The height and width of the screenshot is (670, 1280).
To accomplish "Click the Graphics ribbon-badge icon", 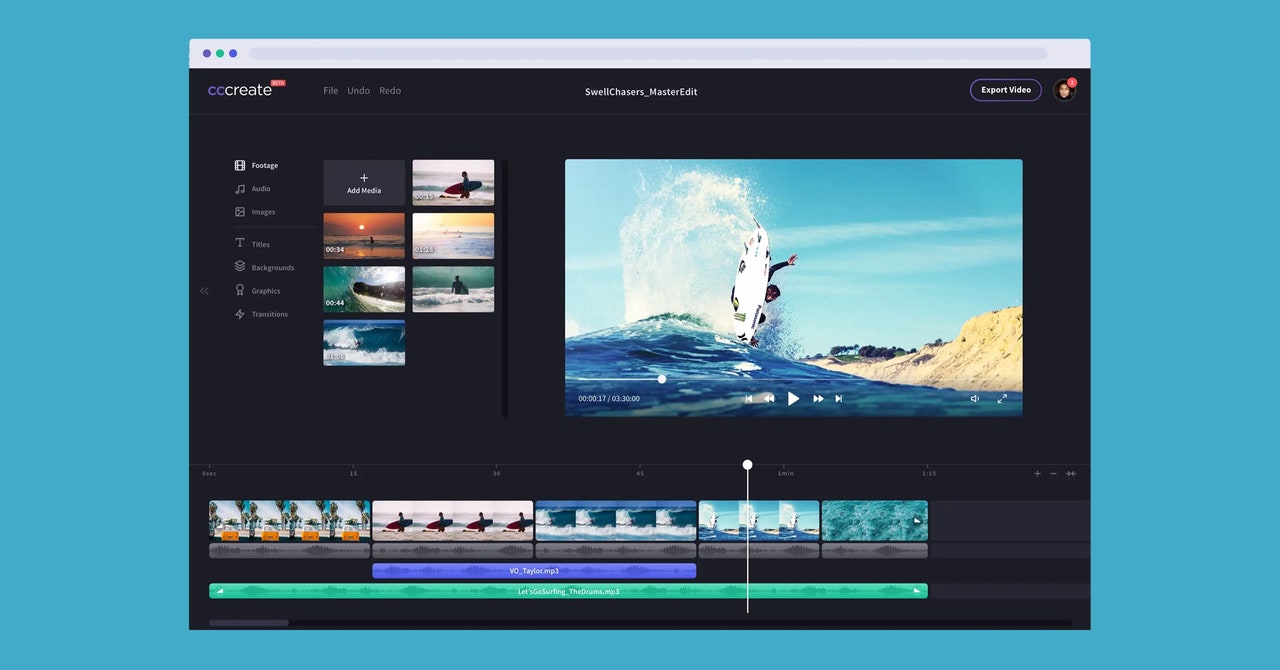I will pos(240,290).
